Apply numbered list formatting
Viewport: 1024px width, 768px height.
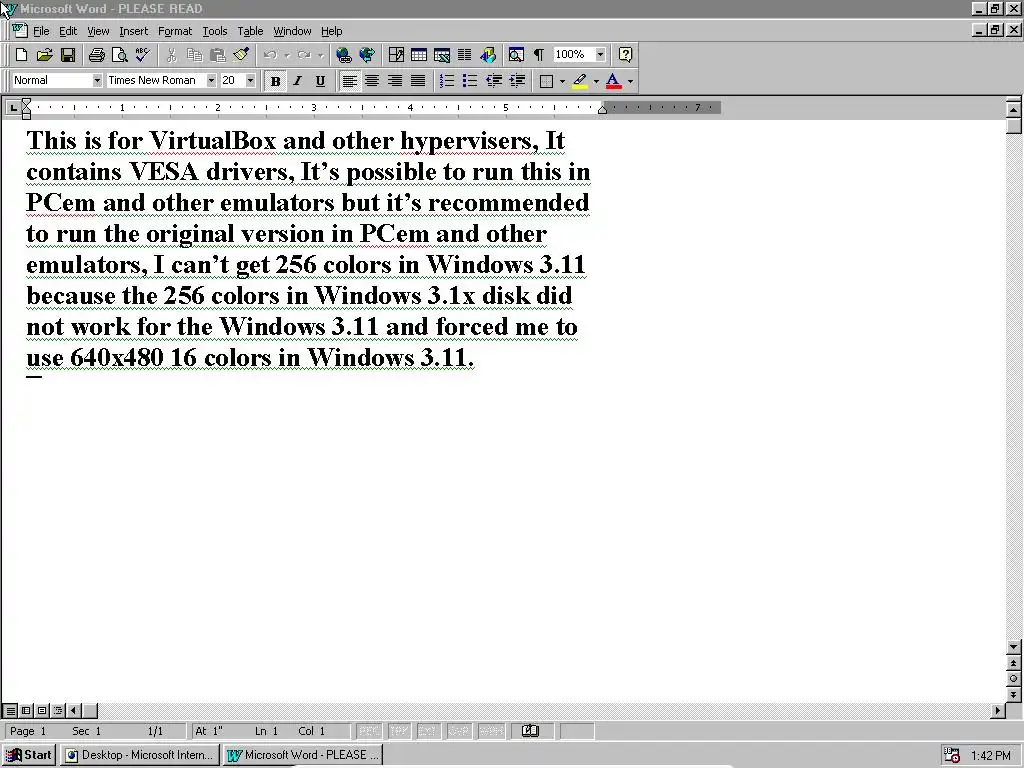coord(447,81)
